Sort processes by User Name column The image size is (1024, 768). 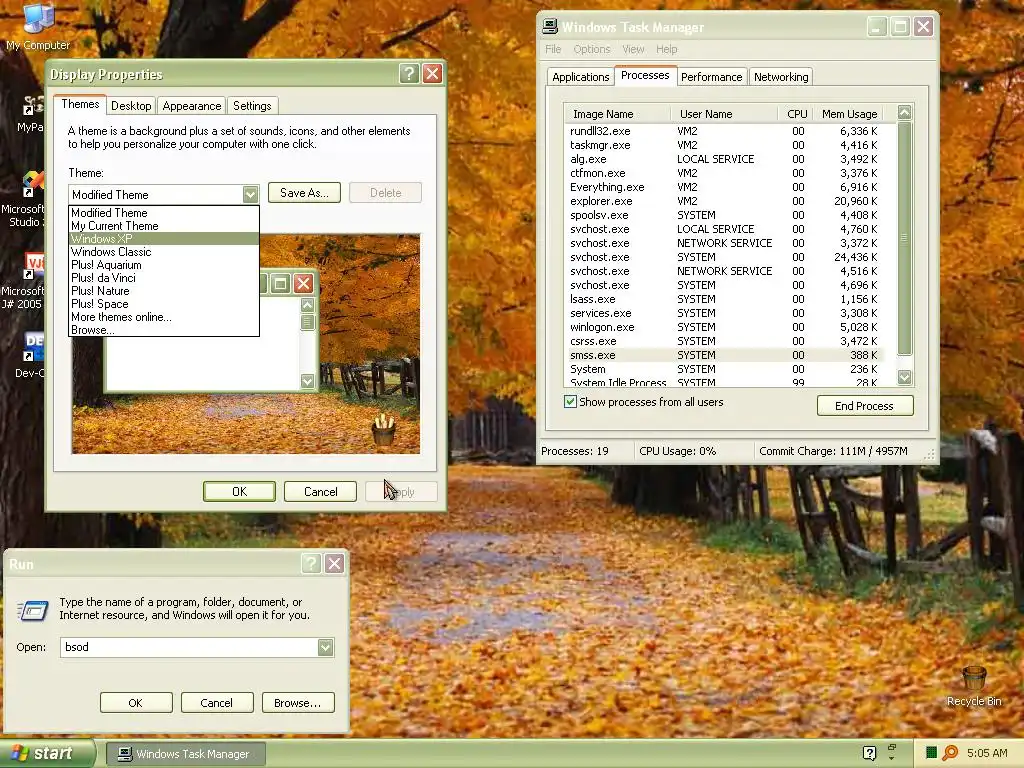[724, 114]
